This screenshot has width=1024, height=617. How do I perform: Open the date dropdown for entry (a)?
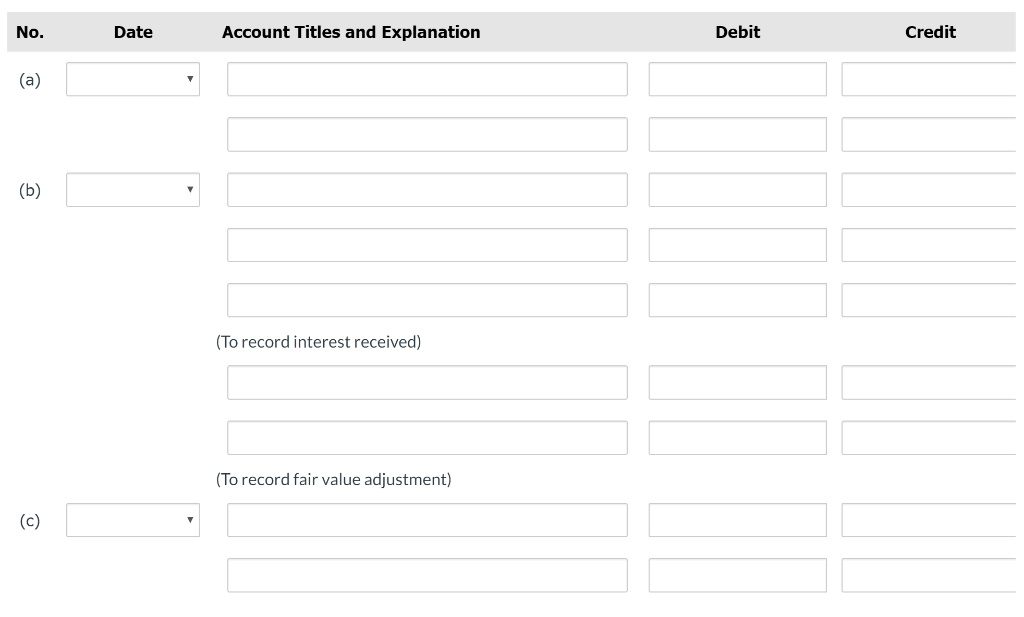coord(133,80)
